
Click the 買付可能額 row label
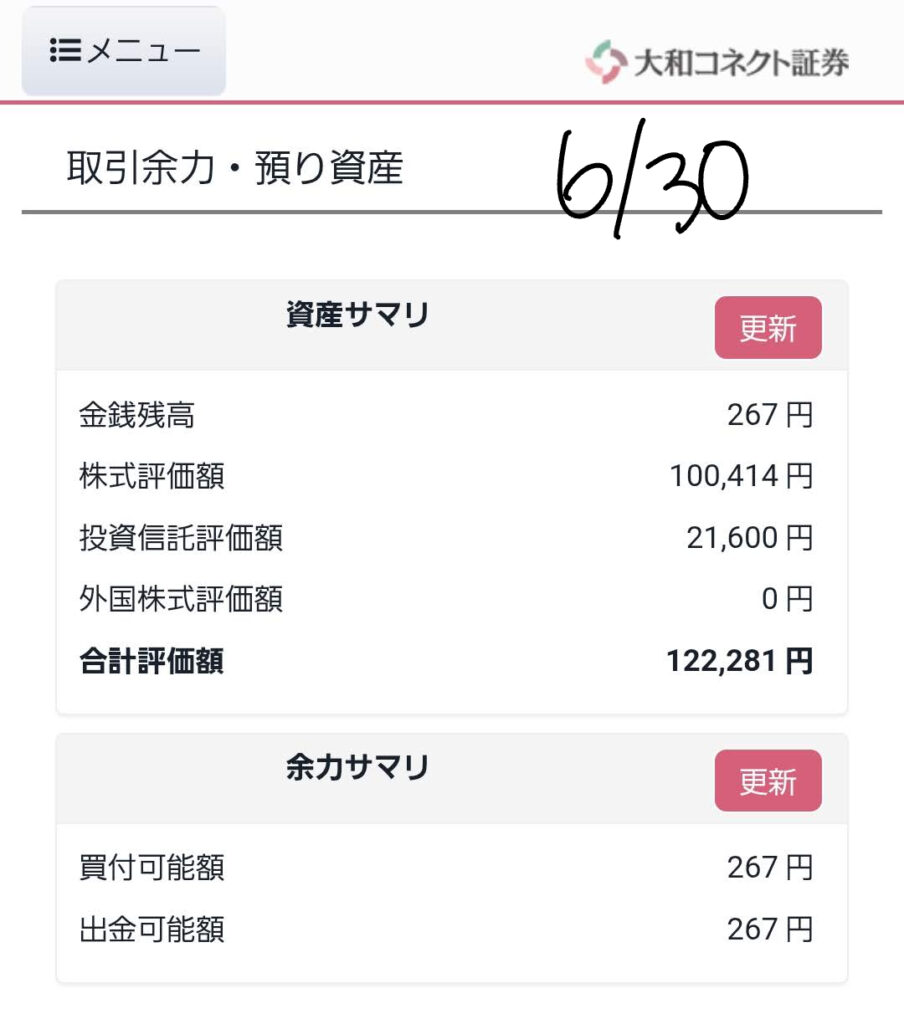click(152, 868)
